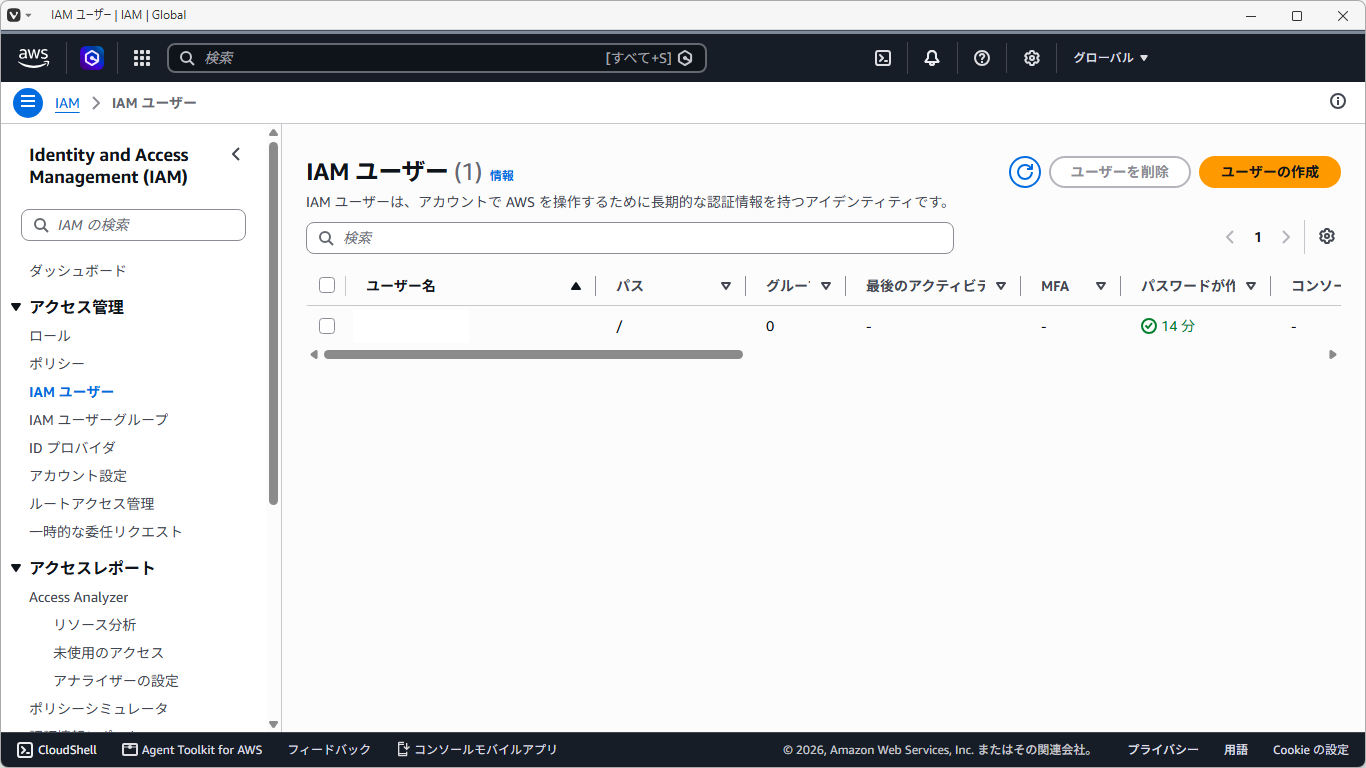Open the notifications bell icon
The image size is (1366, 768).
(x=932, y=58)
